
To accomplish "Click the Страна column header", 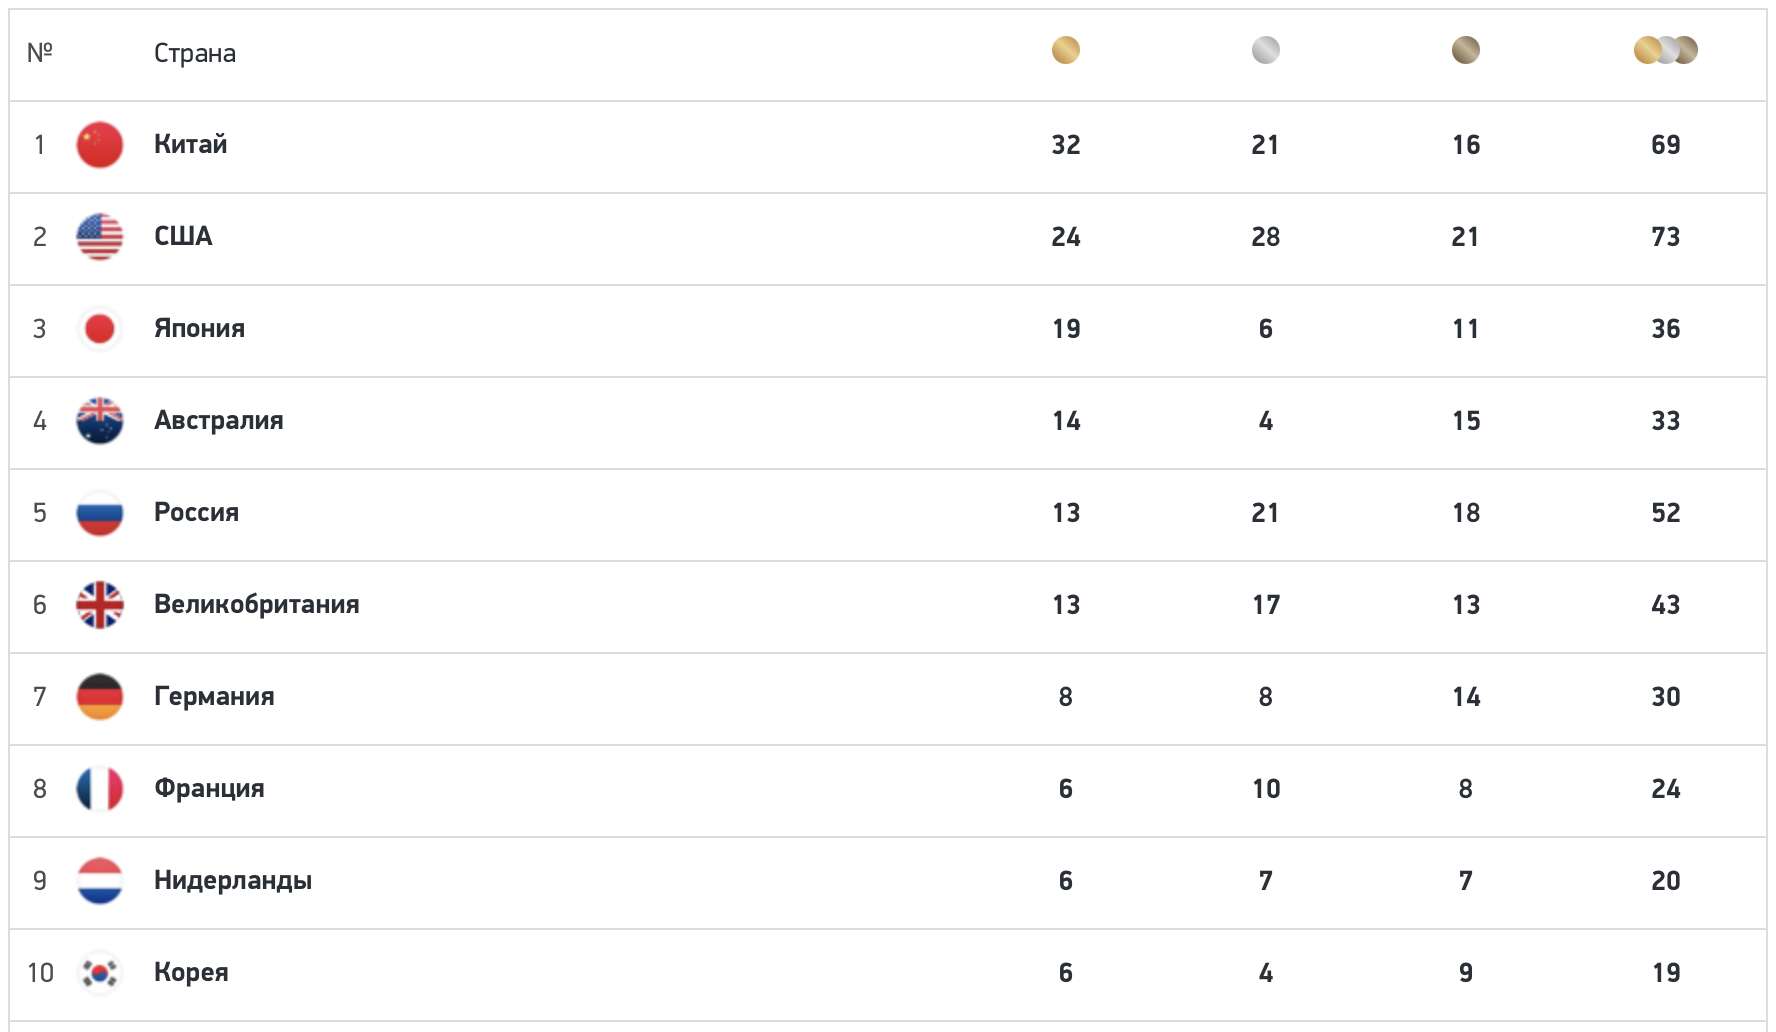I will coord(195,53).
